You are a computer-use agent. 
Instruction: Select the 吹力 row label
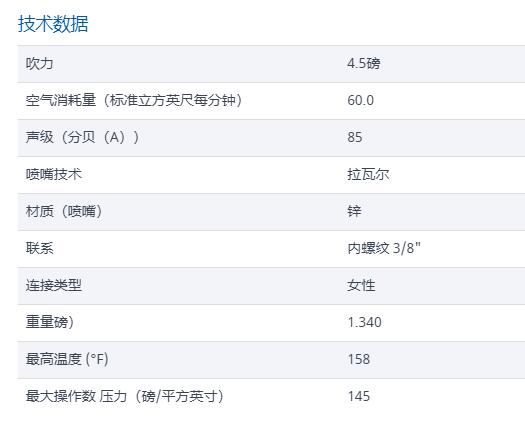[40, 63]
